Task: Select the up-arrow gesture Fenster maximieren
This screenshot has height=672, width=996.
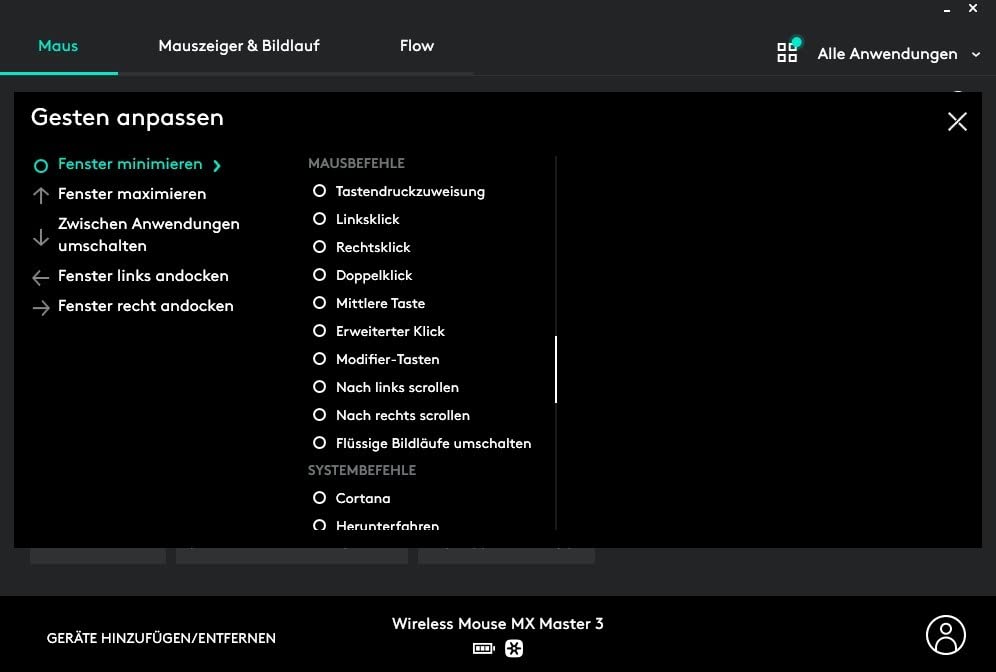Action: point(41,195)
